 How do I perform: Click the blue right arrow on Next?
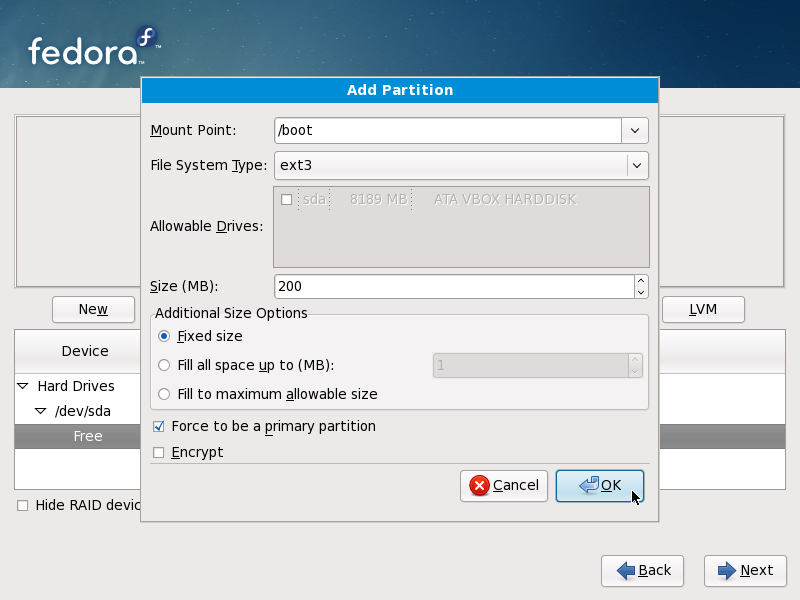(727, 570)
